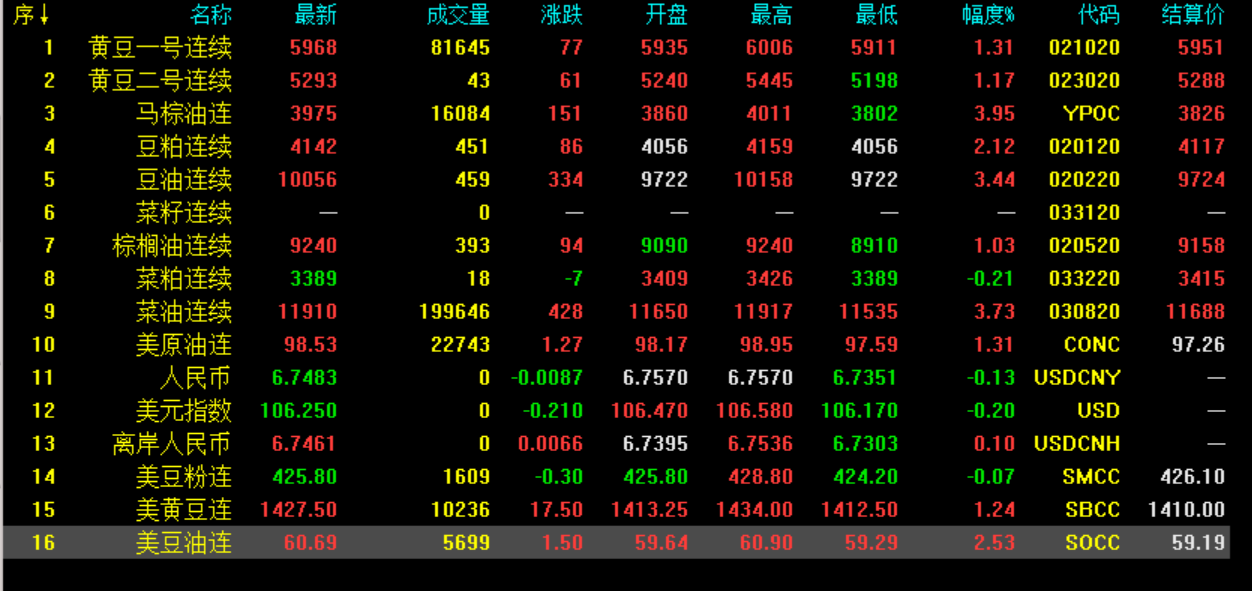Click high price 6.7536

click(x=760, y=443)
